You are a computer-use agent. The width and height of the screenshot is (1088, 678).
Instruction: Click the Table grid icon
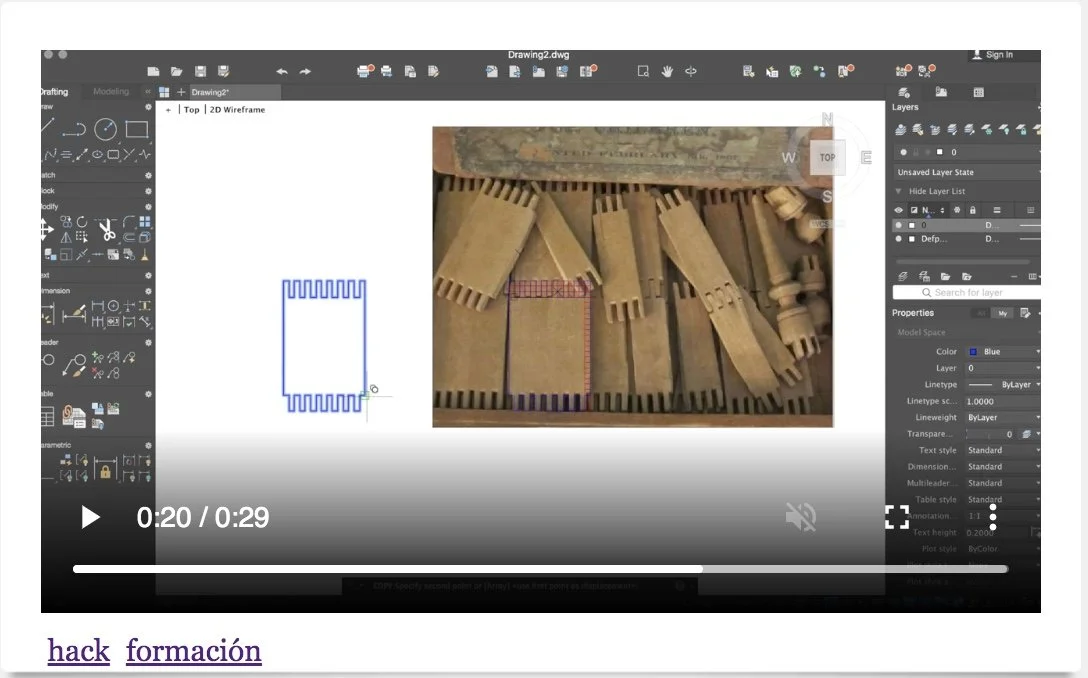coord(47,416)
